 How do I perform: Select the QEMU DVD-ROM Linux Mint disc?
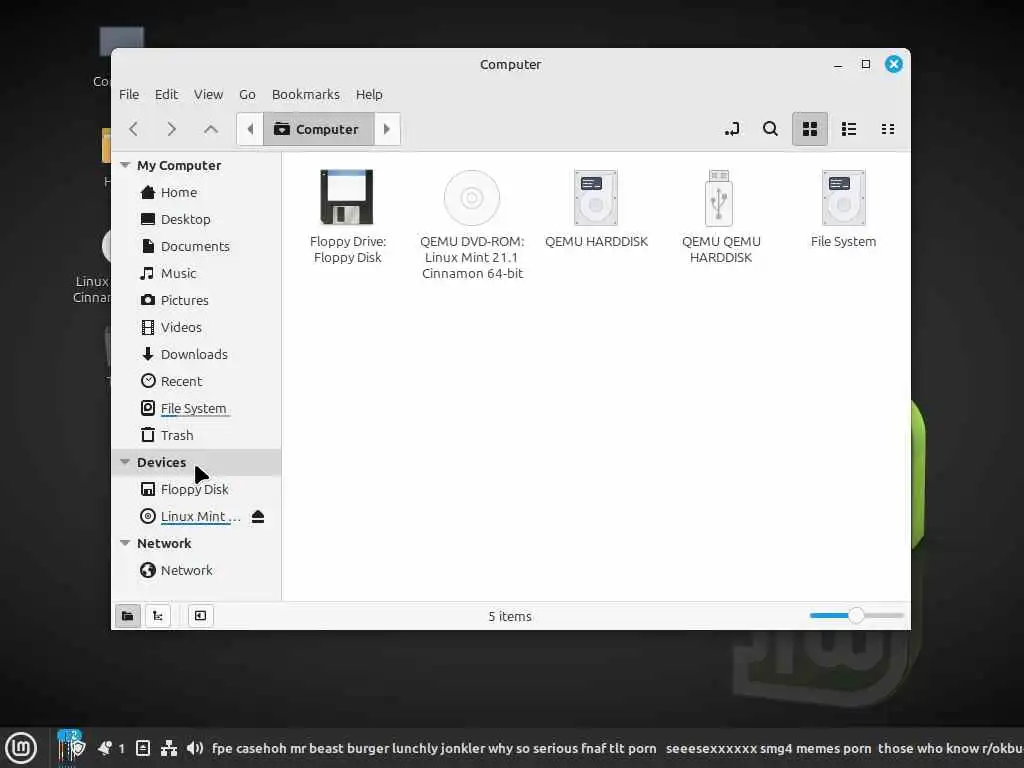coord(472,197)
